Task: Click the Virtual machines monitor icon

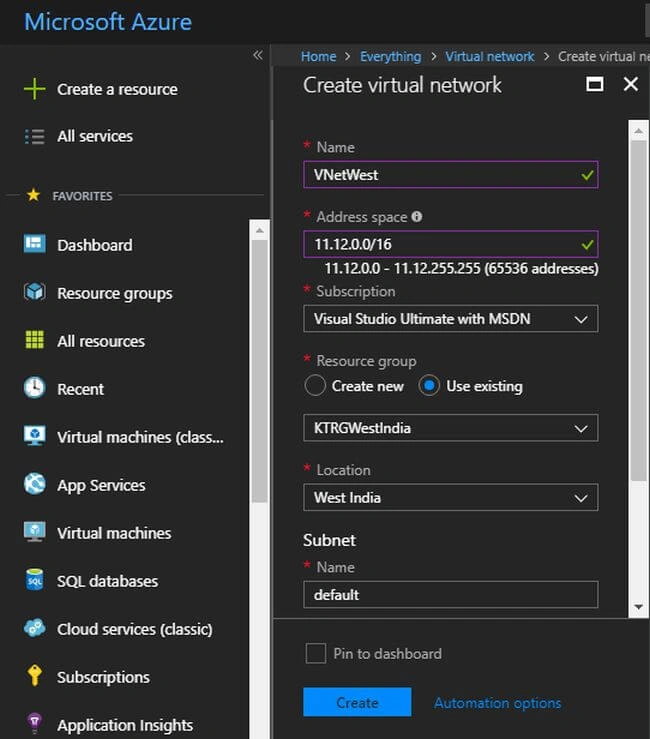Action: click(34, 532)
